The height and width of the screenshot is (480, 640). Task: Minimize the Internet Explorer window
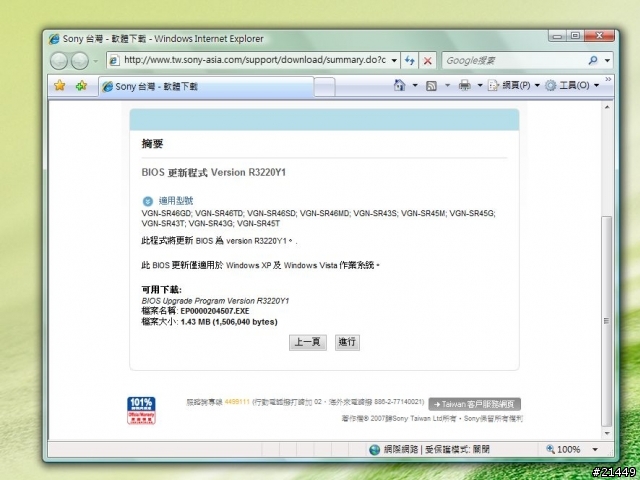pos(557,36)
